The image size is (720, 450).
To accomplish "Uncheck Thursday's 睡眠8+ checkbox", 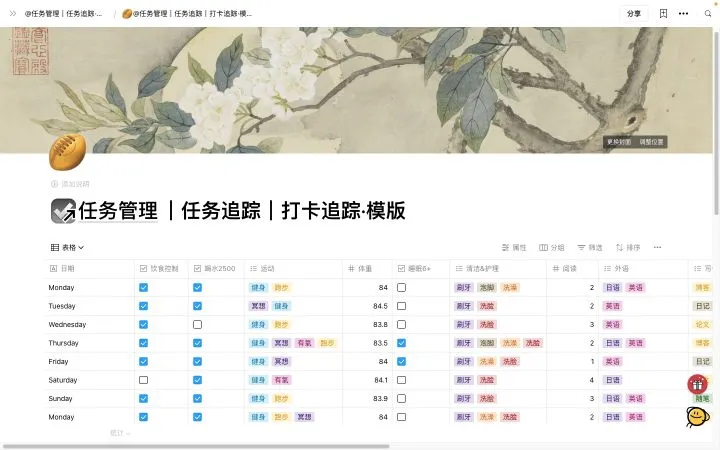I will tap(401, 343).
